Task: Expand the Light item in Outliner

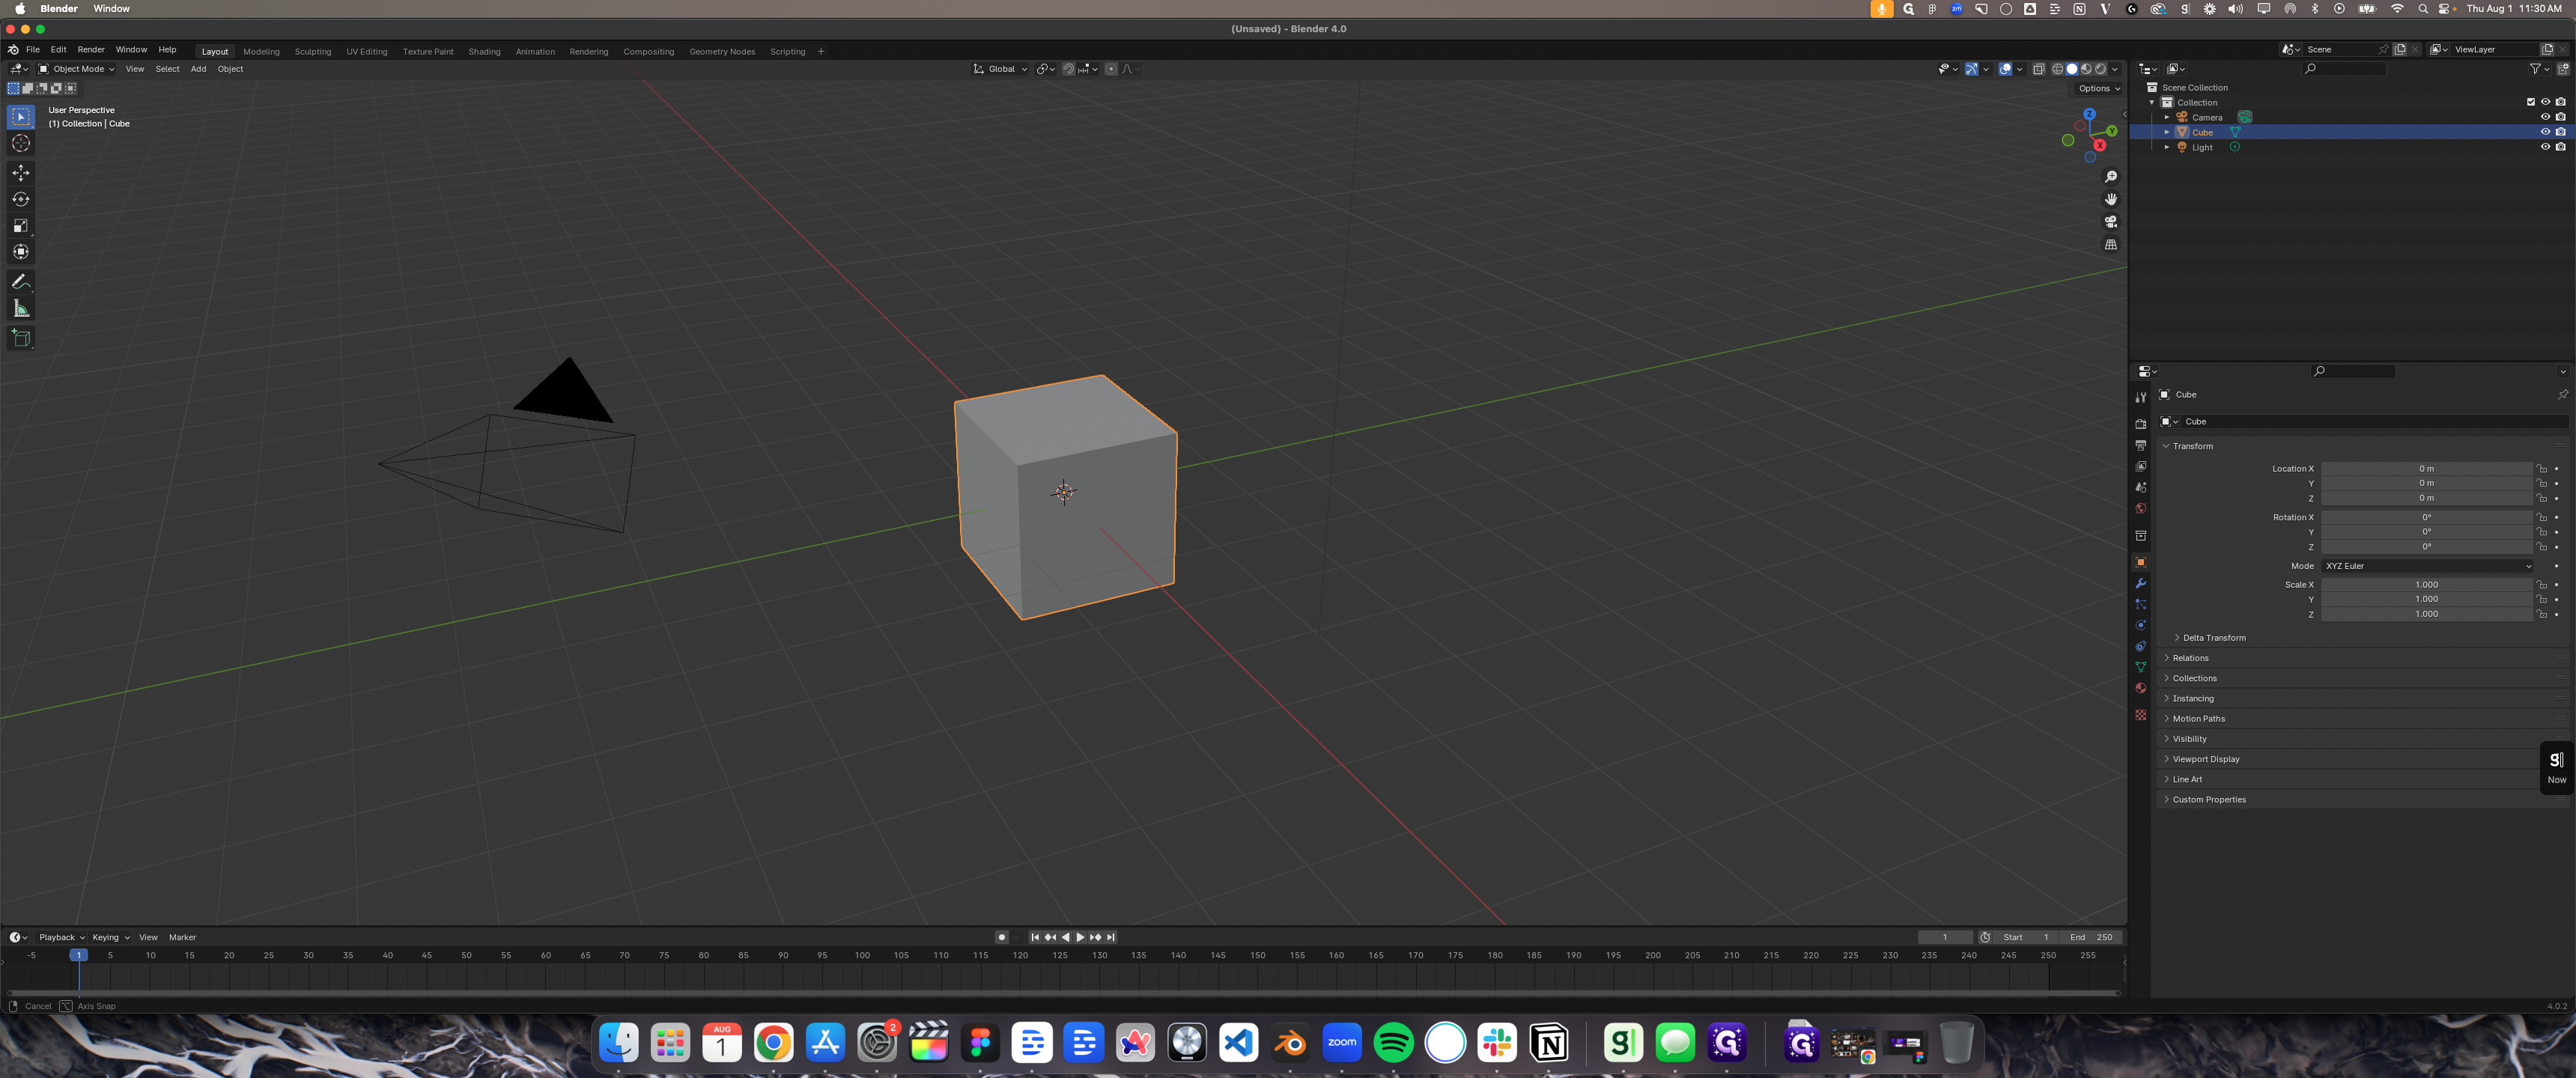Action: click(2167, 147)
